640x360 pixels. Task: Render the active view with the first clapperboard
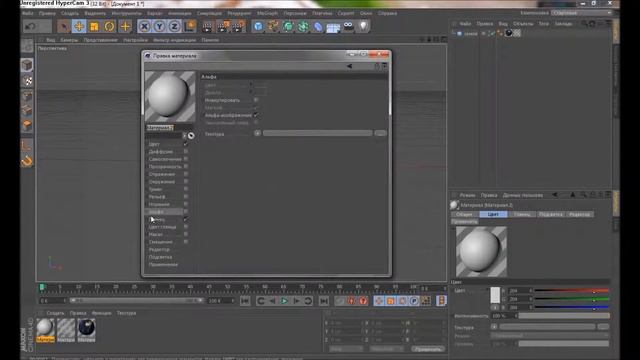[x=208, y=27]
